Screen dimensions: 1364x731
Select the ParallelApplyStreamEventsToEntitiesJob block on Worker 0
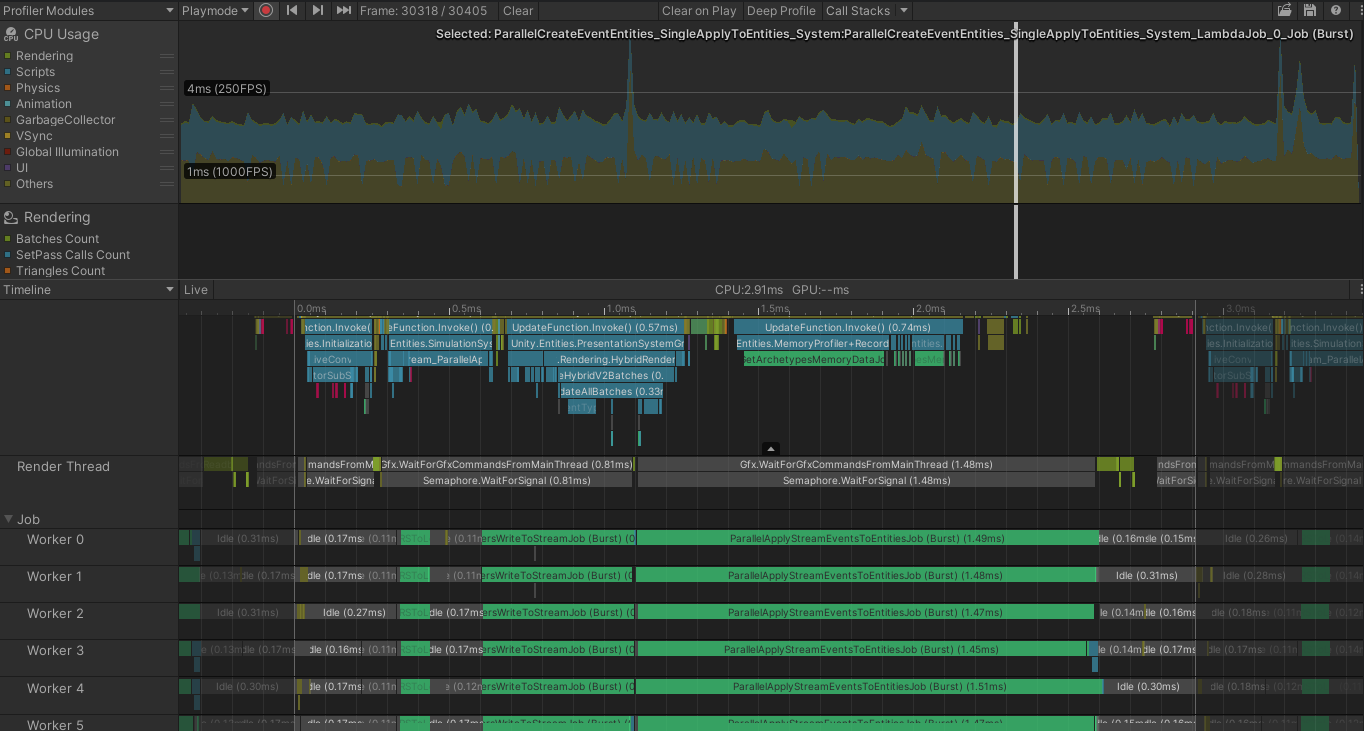[x=865, y=538]
